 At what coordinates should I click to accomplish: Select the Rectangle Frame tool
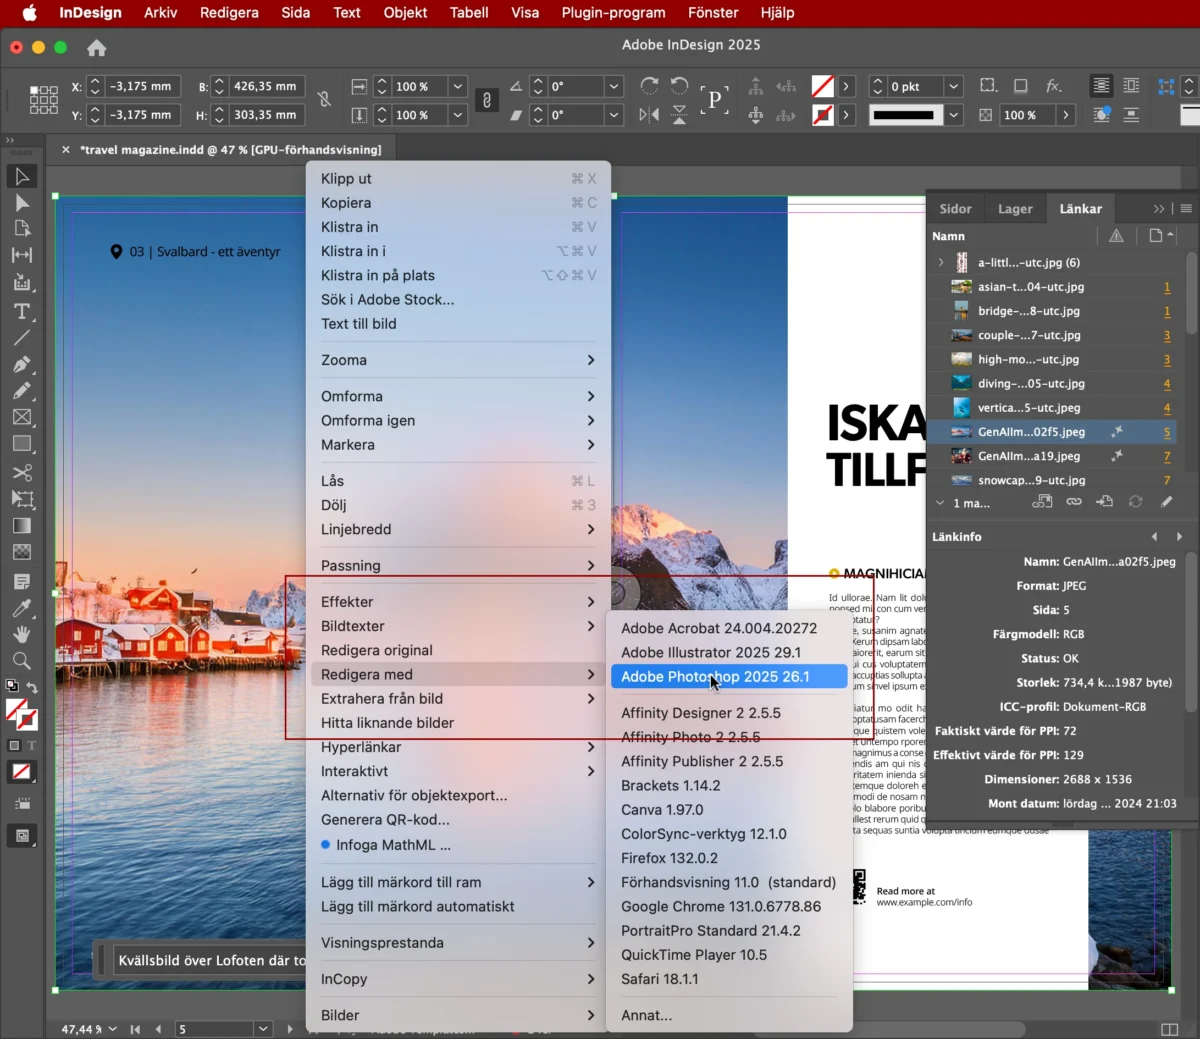(22, 417)
